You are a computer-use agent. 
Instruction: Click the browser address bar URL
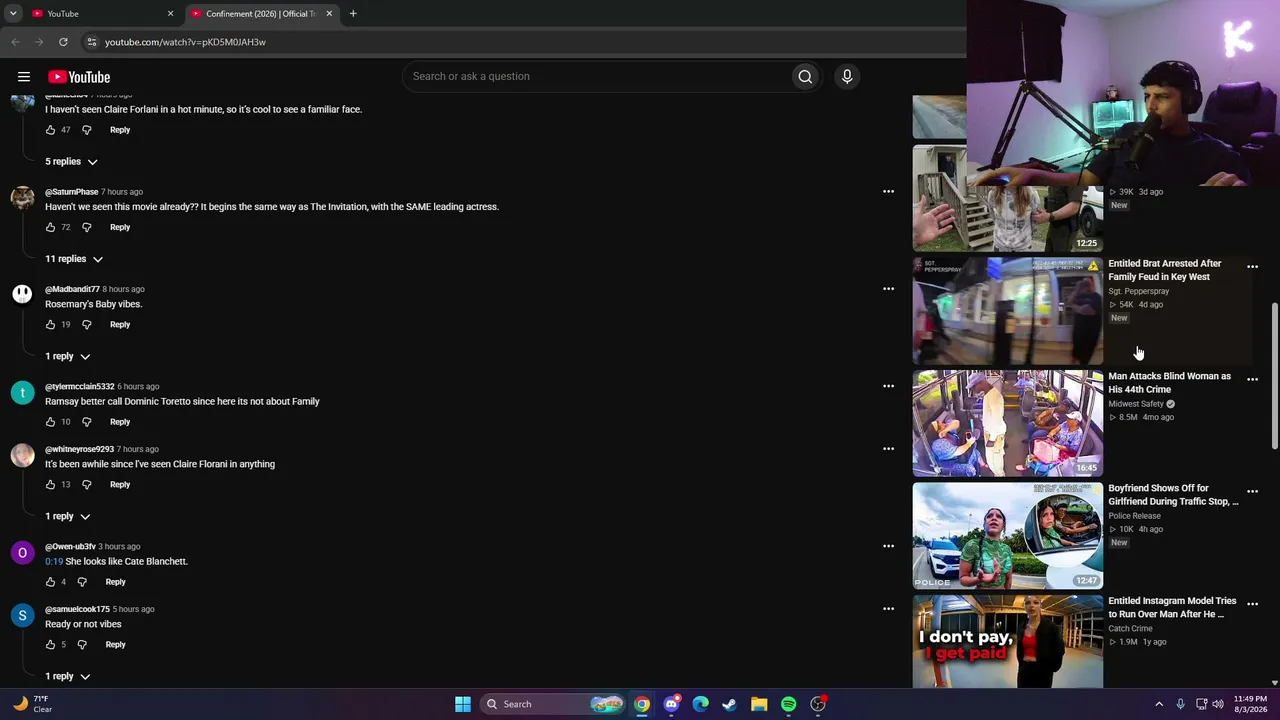185,42
